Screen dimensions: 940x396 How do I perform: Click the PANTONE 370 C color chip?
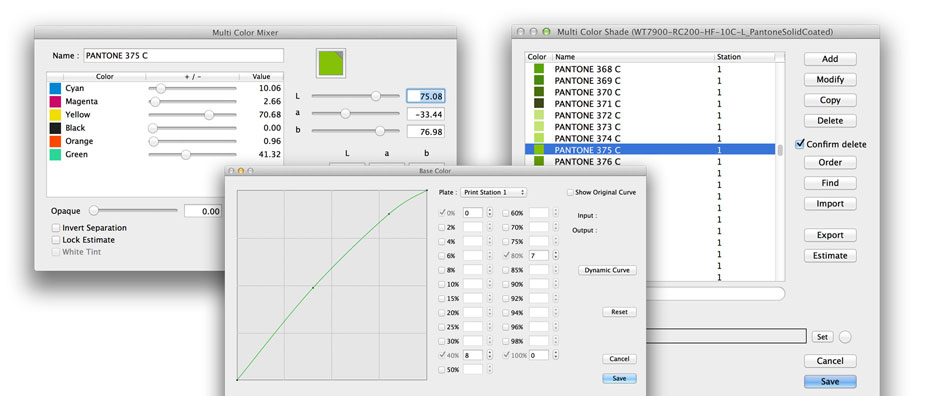(539, 92)
